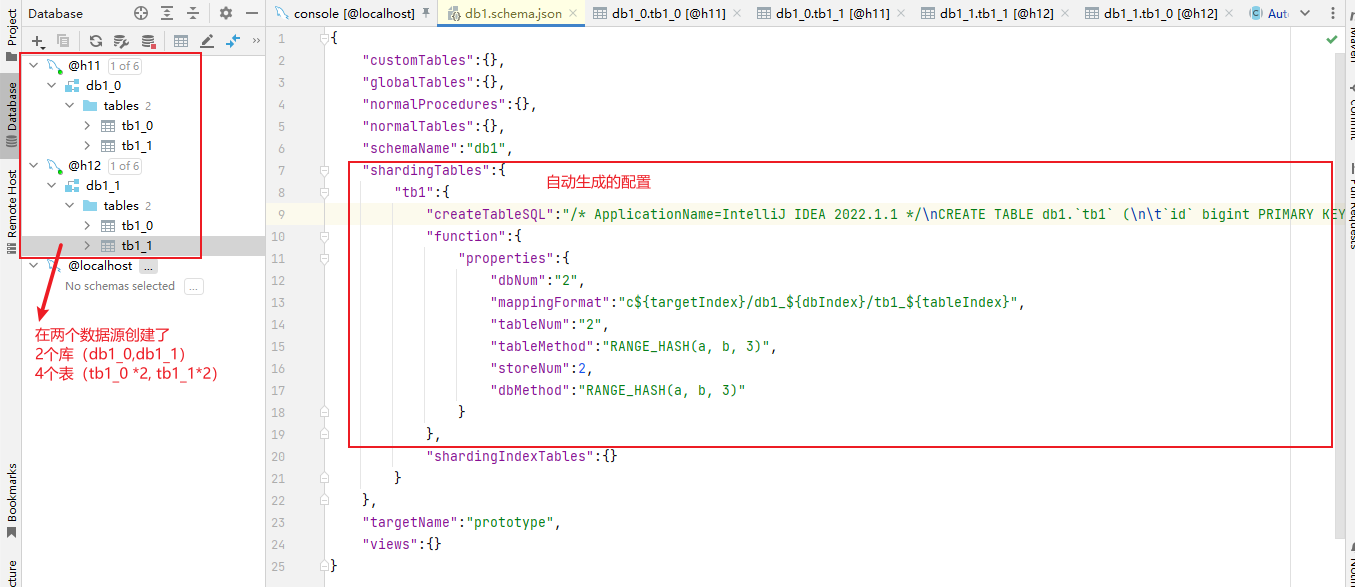Expand selected tb1_1 table under db1_1
The width and height of the screenshot is (1355, 587).
click(88, 245)
